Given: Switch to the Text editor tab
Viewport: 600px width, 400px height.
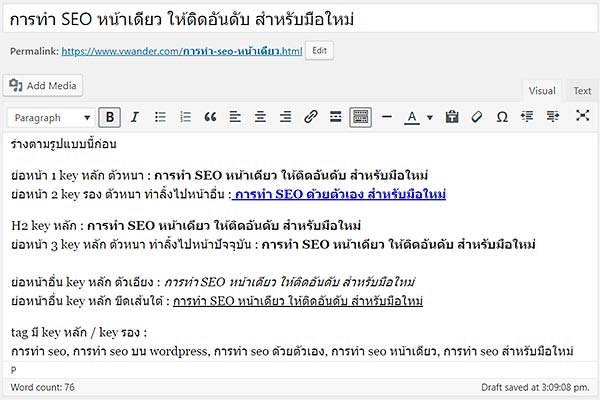Looking at the screenshot, I should (x=582, y=91).
